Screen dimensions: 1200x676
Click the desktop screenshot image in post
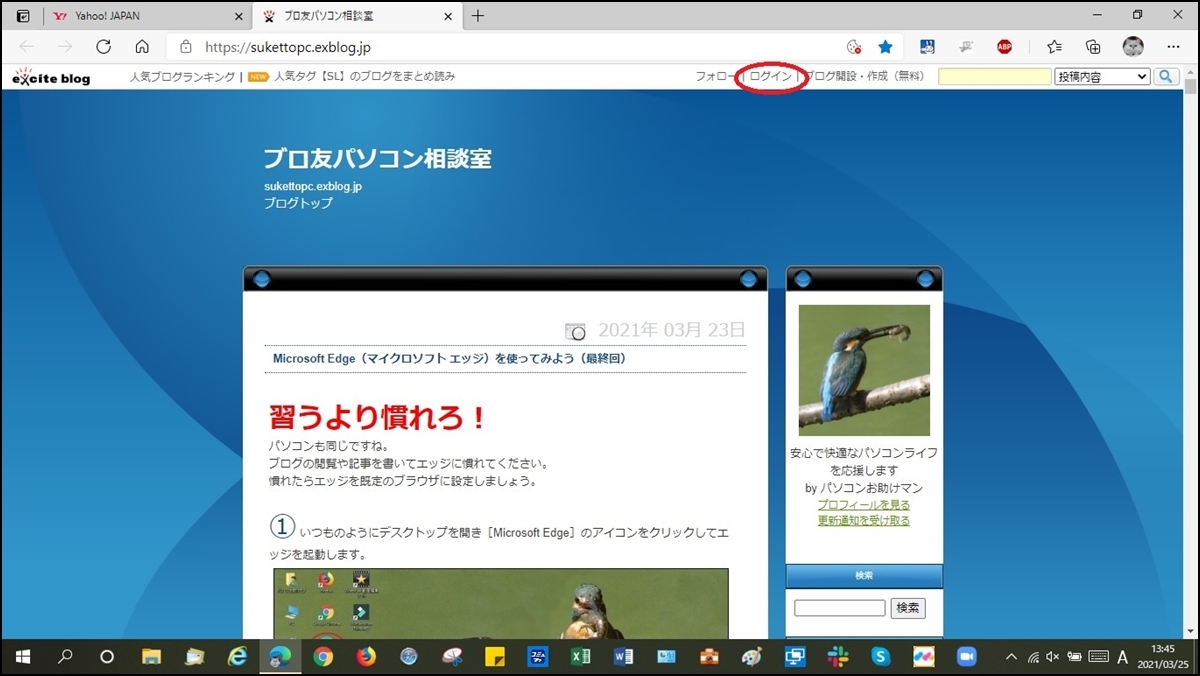pos(501,603)
